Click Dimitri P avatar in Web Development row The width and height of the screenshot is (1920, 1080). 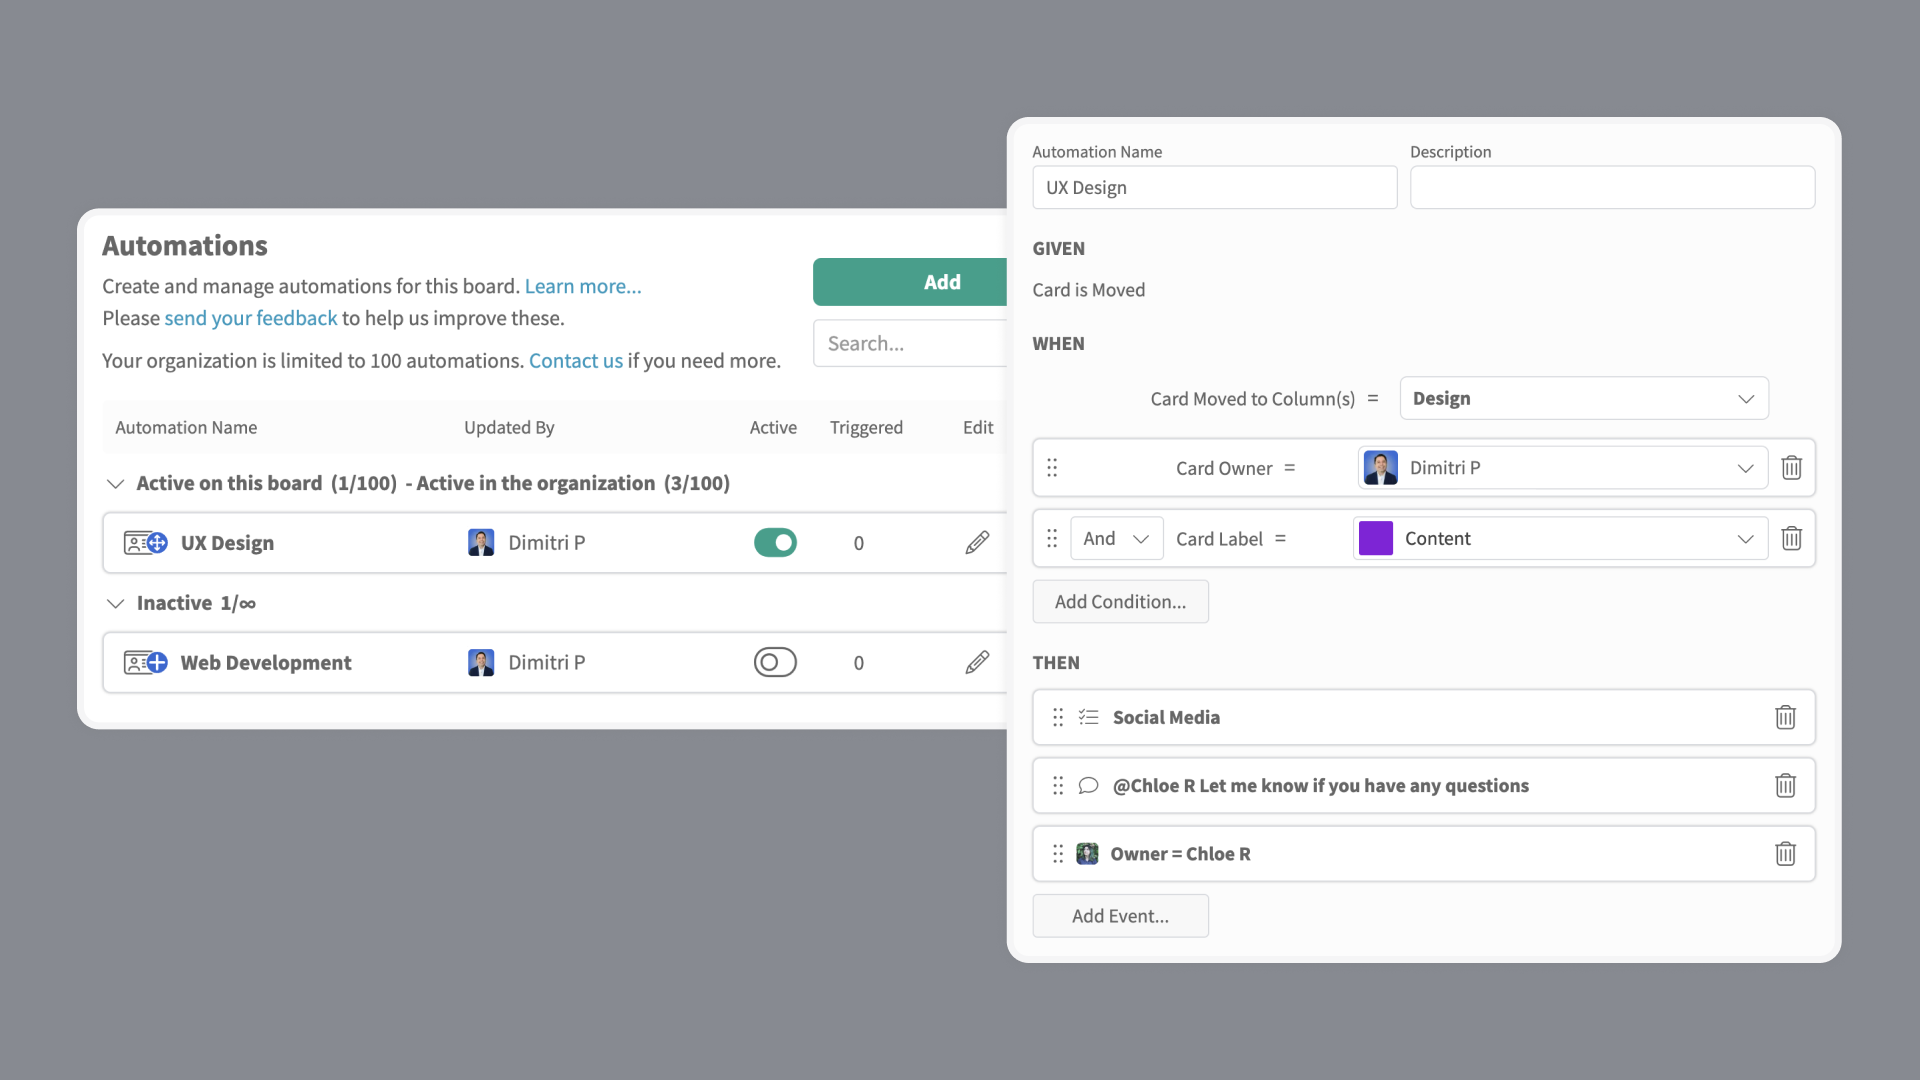pos(481,662)
